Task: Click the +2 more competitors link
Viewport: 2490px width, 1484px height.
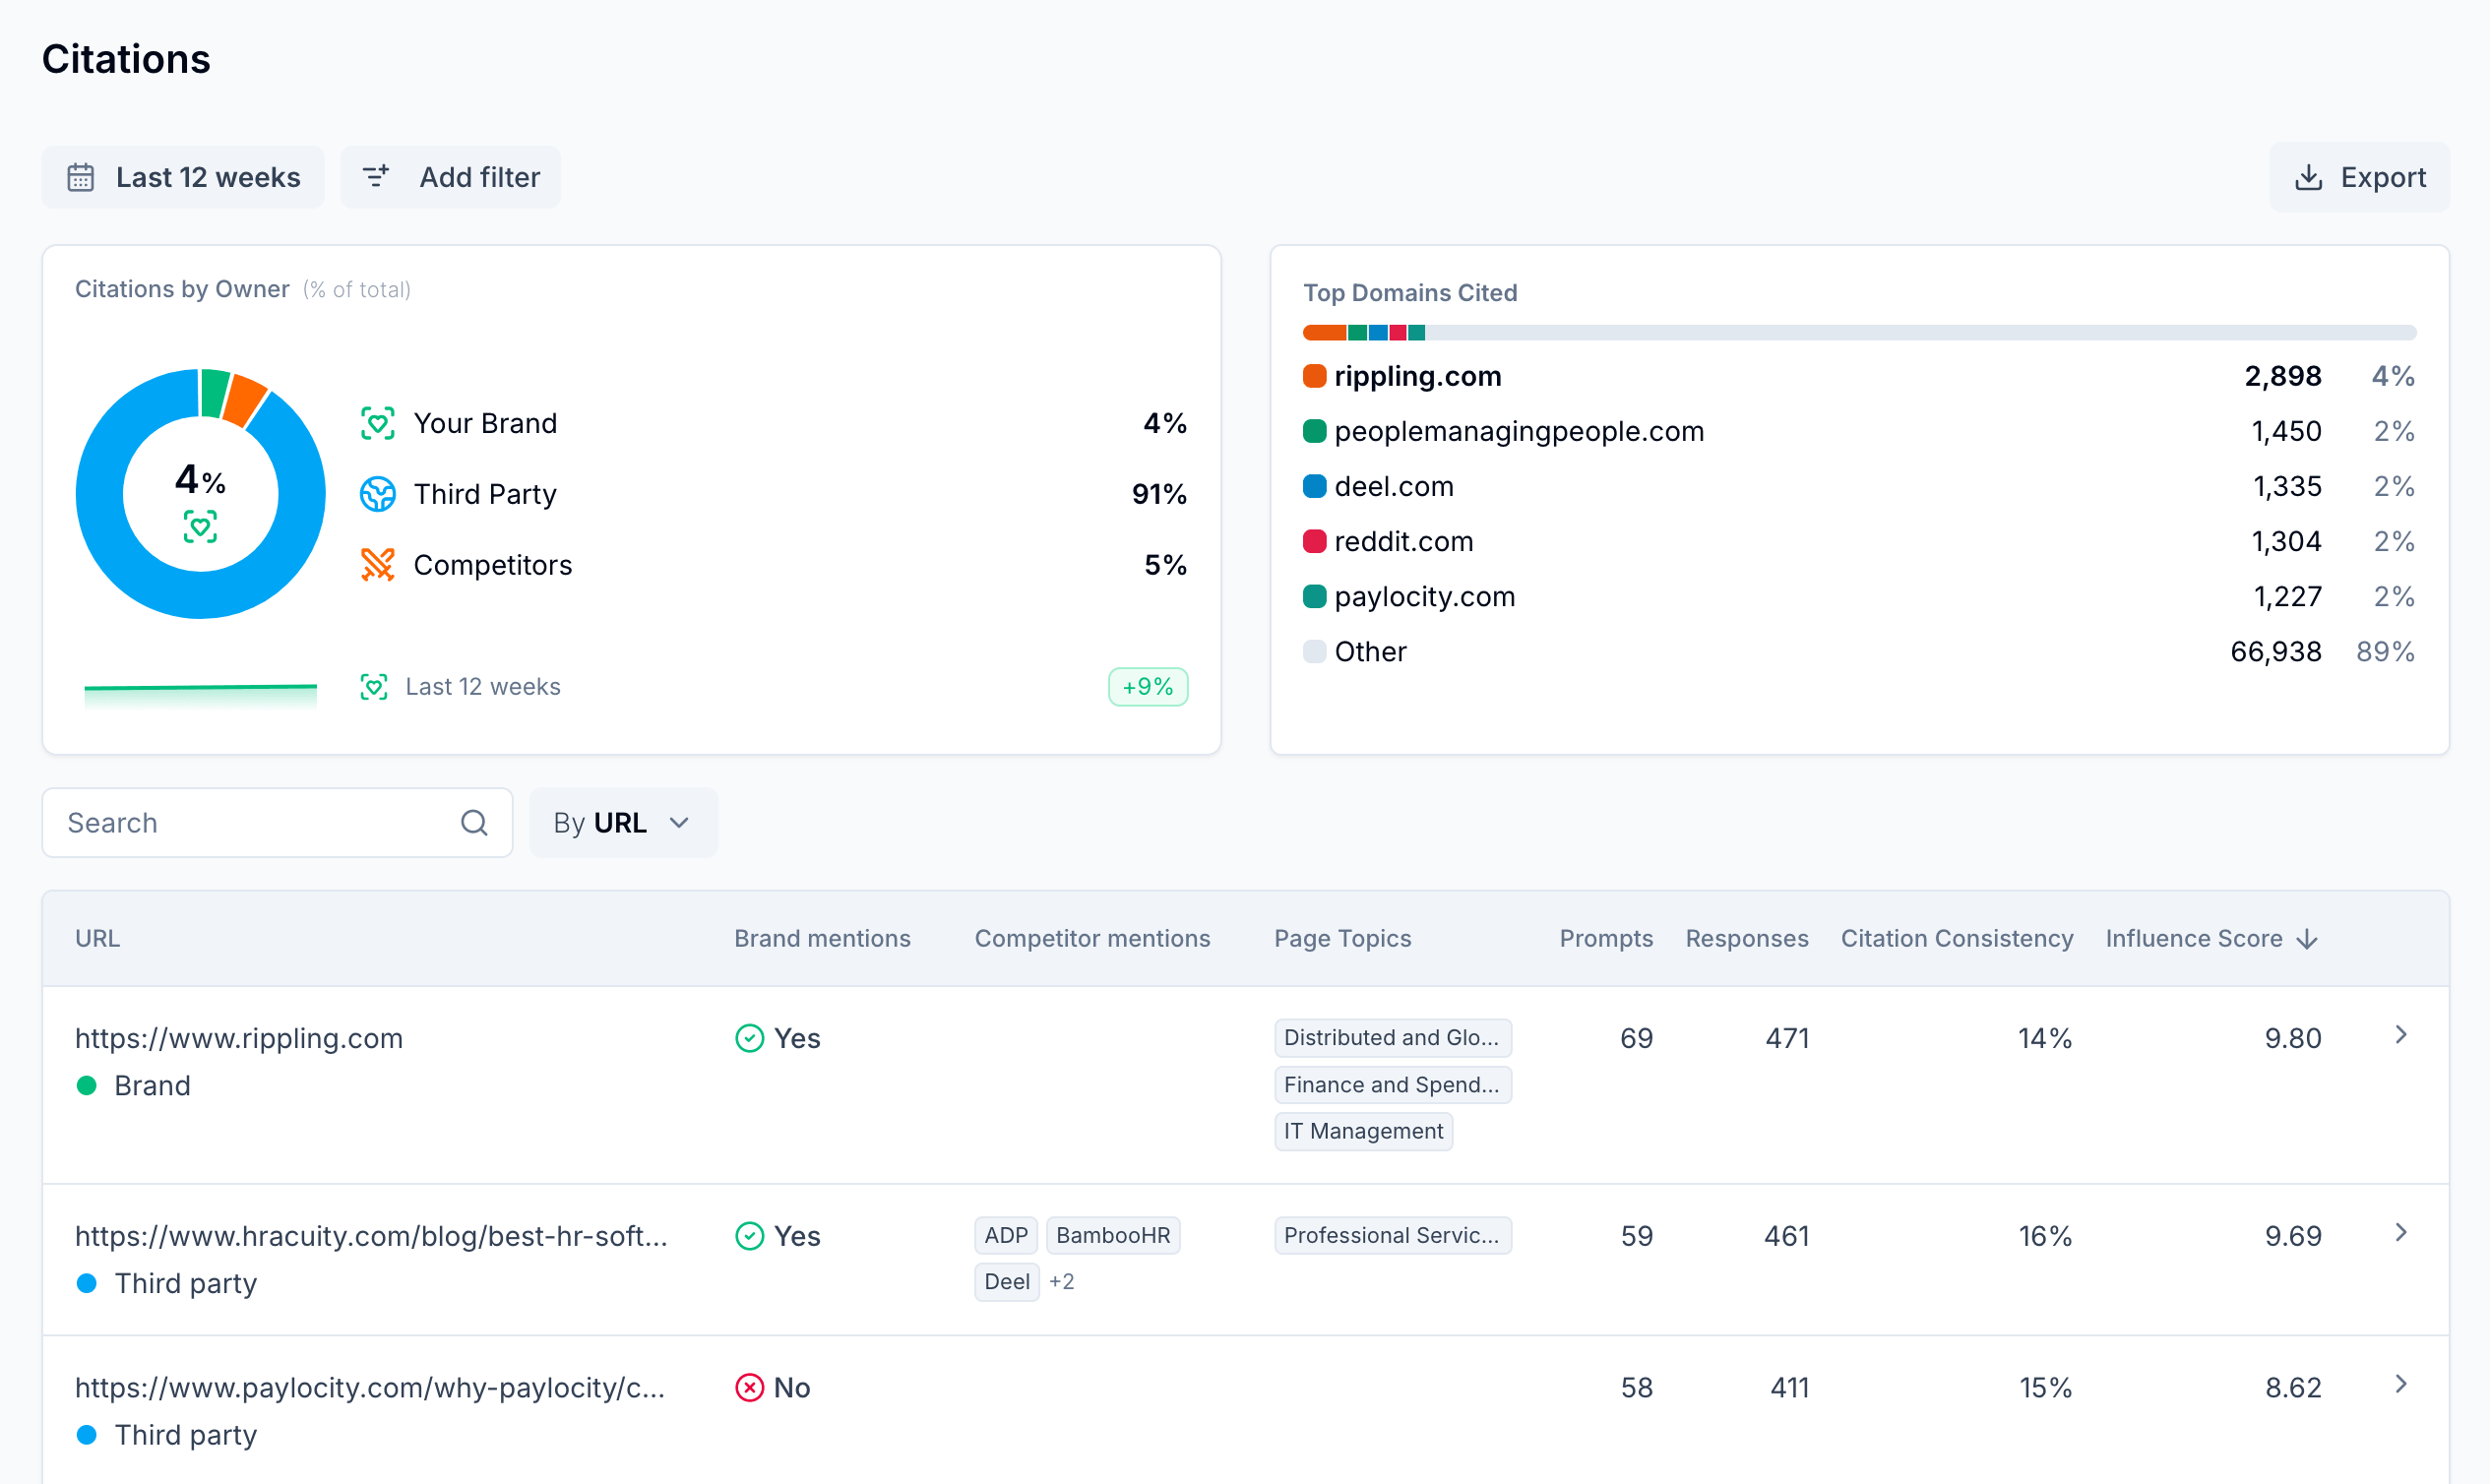Action: click(x=1061, y=1282)
